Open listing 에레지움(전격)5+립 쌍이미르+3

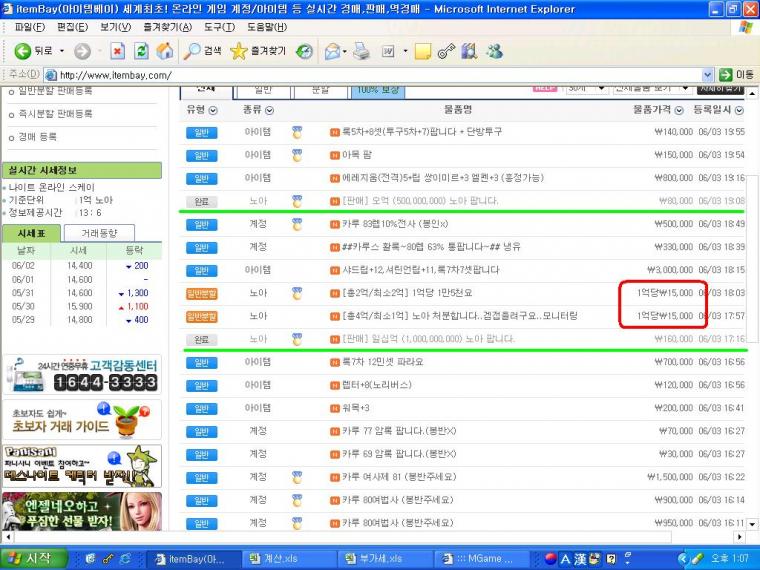point(443,178)
